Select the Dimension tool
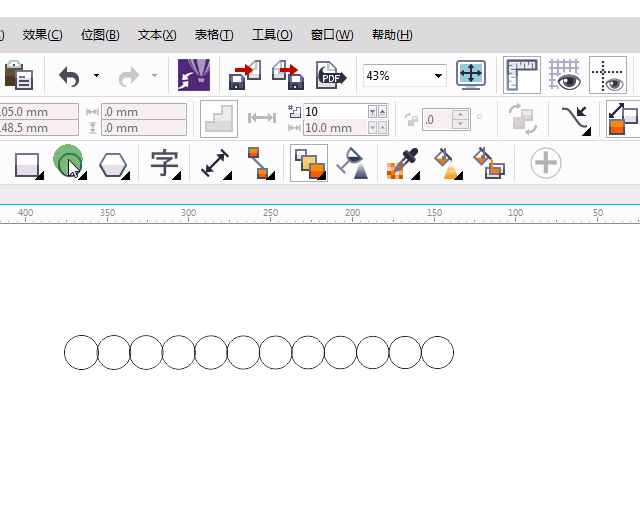The width and height of the screenshot is (640, 514). click(x=216, y=164)
